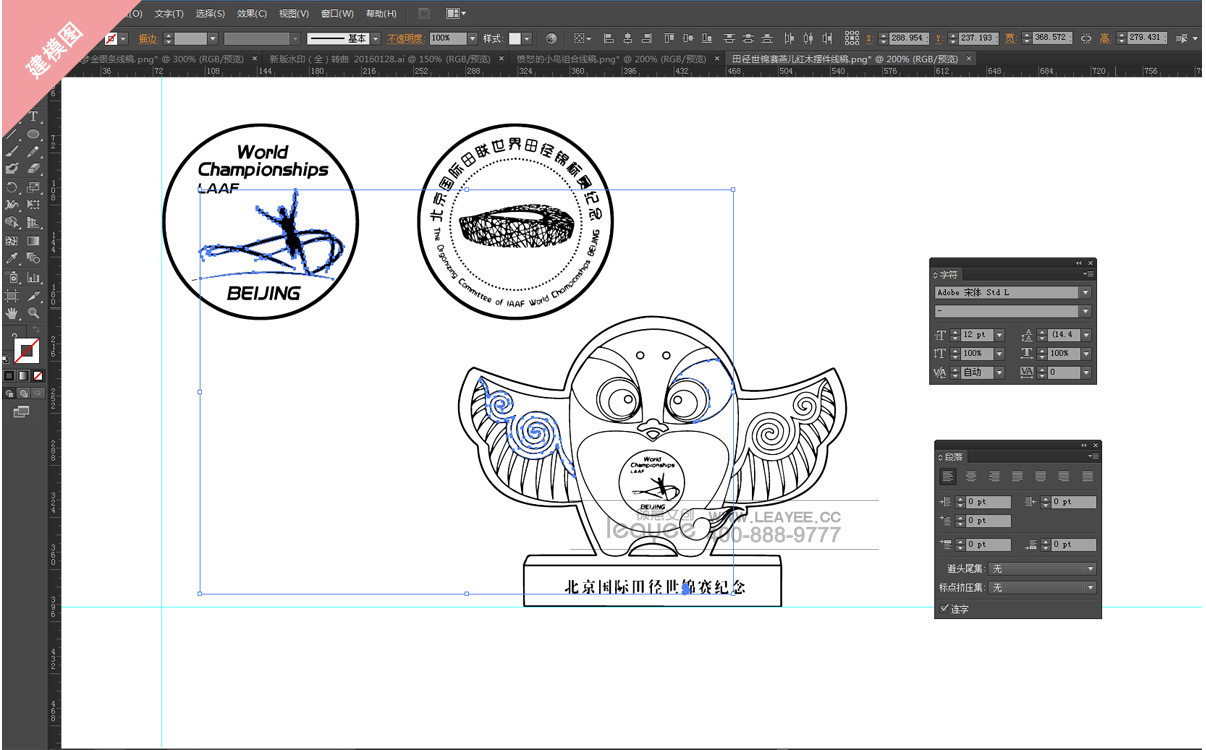Activate the Zoom magnifier tool
Viewport: 1206px width, 750px height.
point(33,313)
